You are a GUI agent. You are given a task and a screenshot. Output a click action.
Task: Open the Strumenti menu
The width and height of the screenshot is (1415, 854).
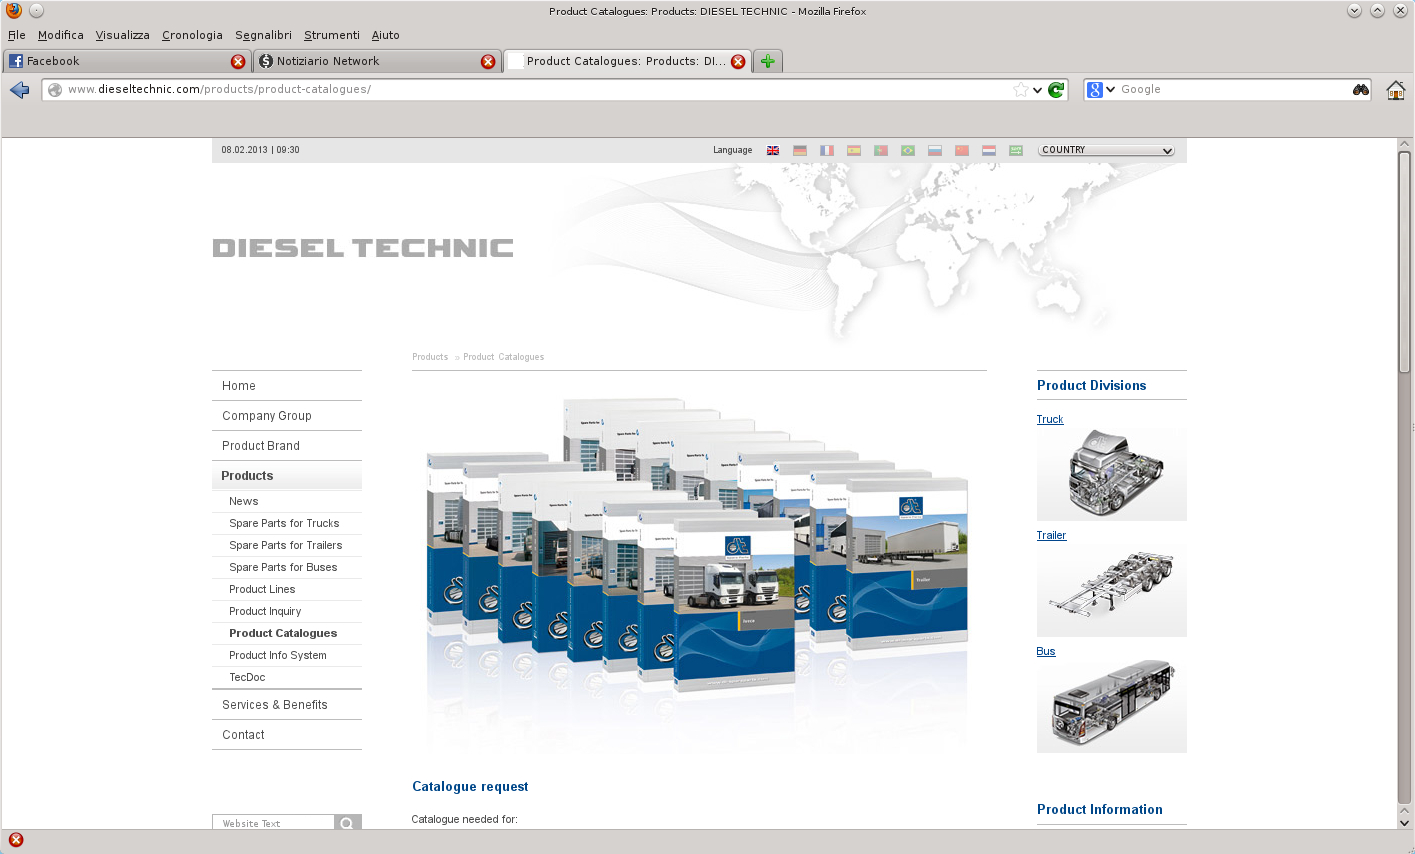coord(332,35)
